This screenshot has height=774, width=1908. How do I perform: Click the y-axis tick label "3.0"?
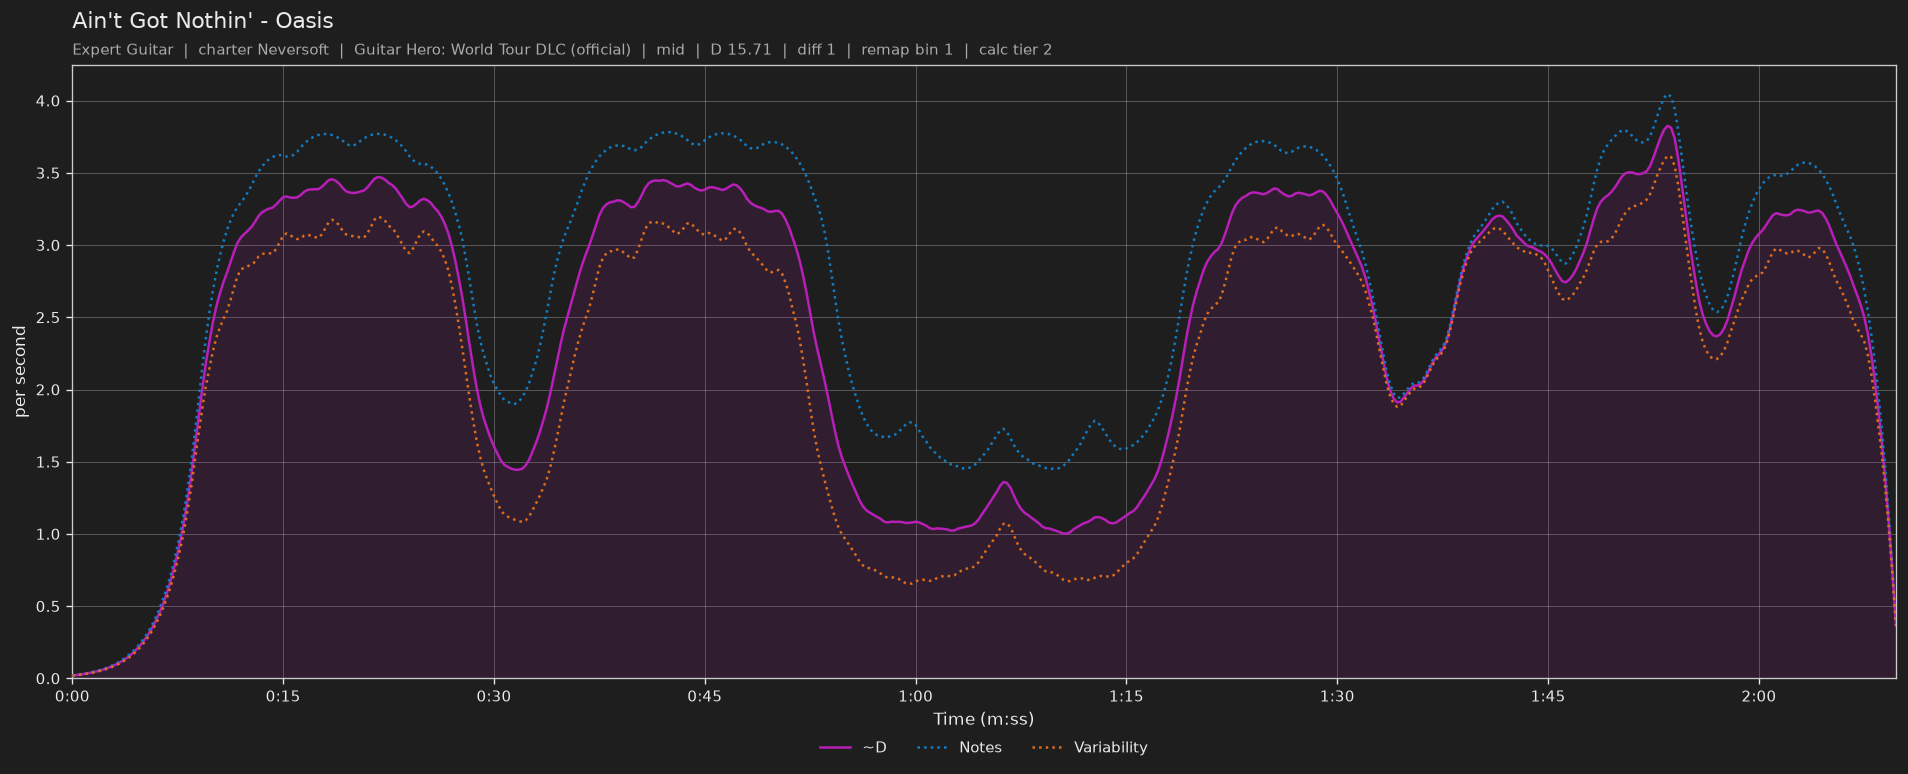[49, 246]
